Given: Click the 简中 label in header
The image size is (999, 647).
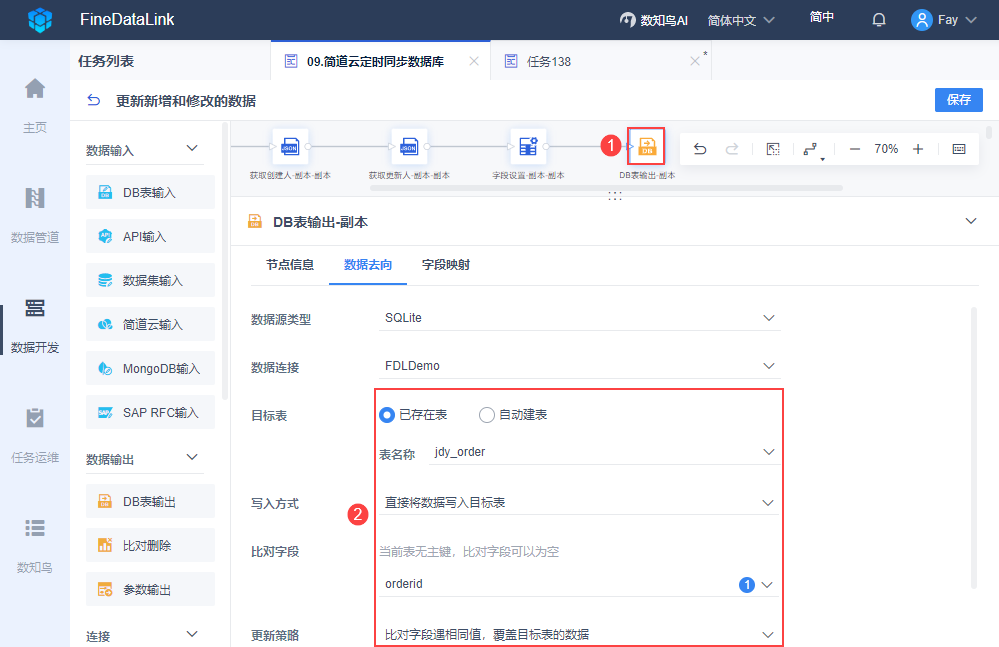Looking at the screenshot, I should pyautogui.click(x=822, y=17).
